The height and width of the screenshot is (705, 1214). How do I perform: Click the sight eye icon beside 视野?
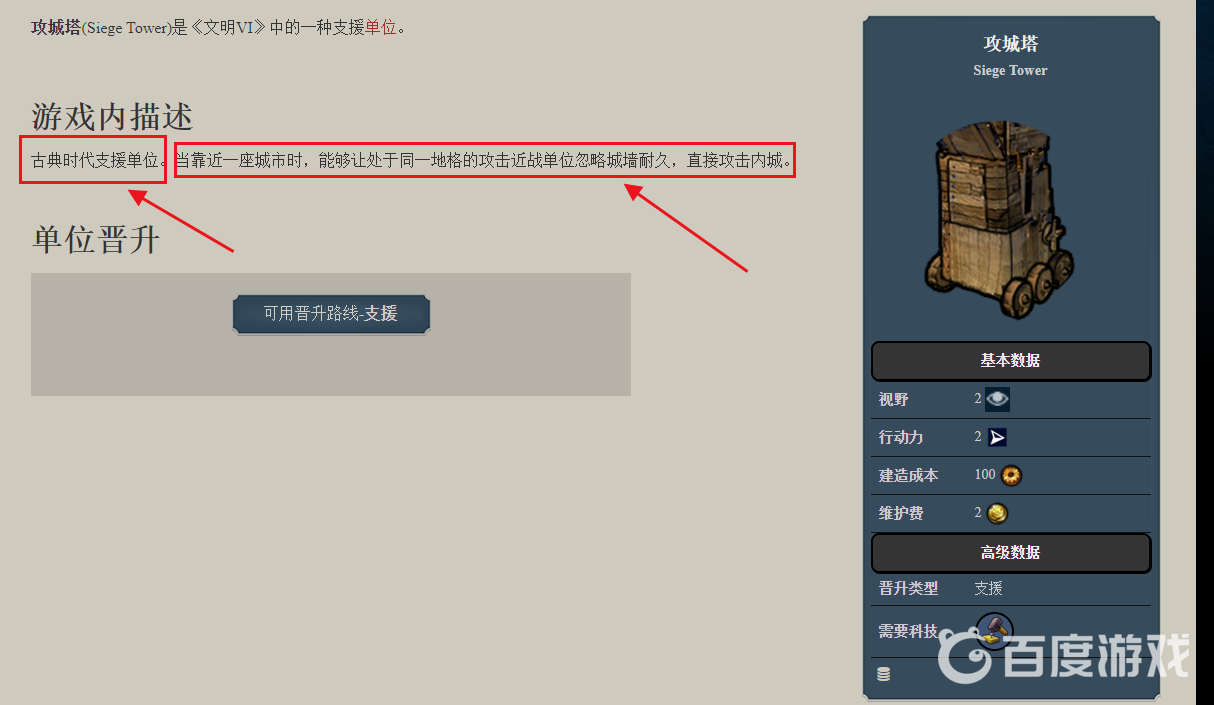click(x=997, y=399)
